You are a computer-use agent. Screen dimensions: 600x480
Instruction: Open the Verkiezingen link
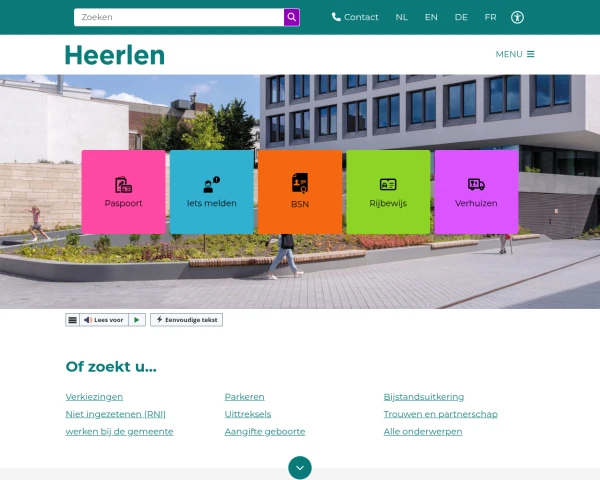click(x=94, y=397)
